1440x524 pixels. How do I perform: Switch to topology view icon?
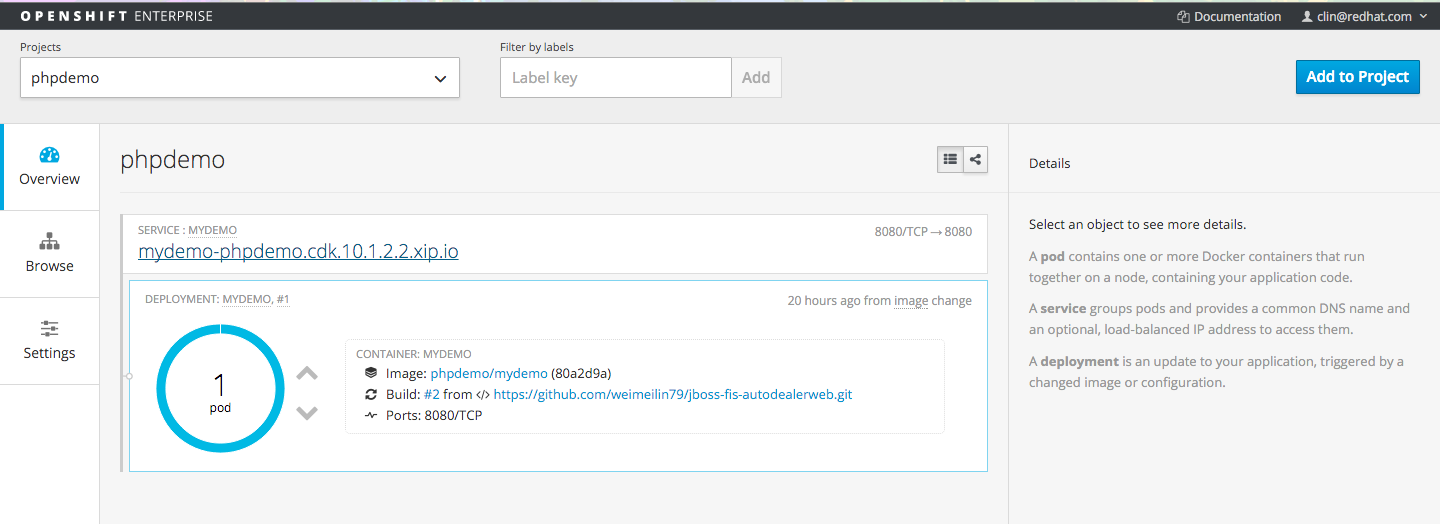point(976,159)
